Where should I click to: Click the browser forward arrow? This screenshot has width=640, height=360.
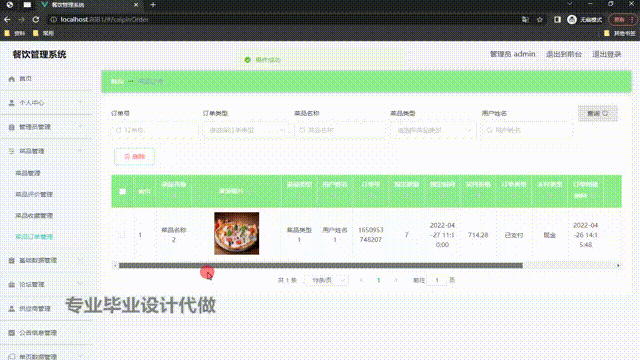tap(21, 19)
